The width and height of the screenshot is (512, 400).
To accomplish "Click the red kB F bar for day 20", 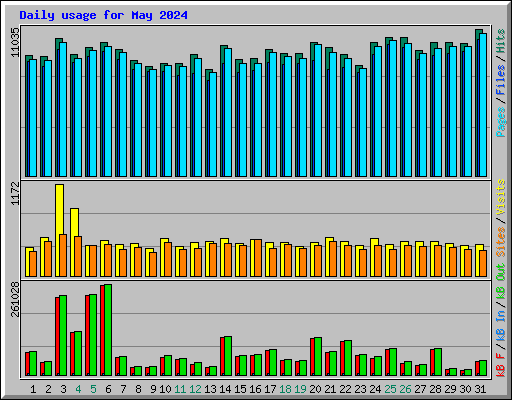I will [312, 357].
